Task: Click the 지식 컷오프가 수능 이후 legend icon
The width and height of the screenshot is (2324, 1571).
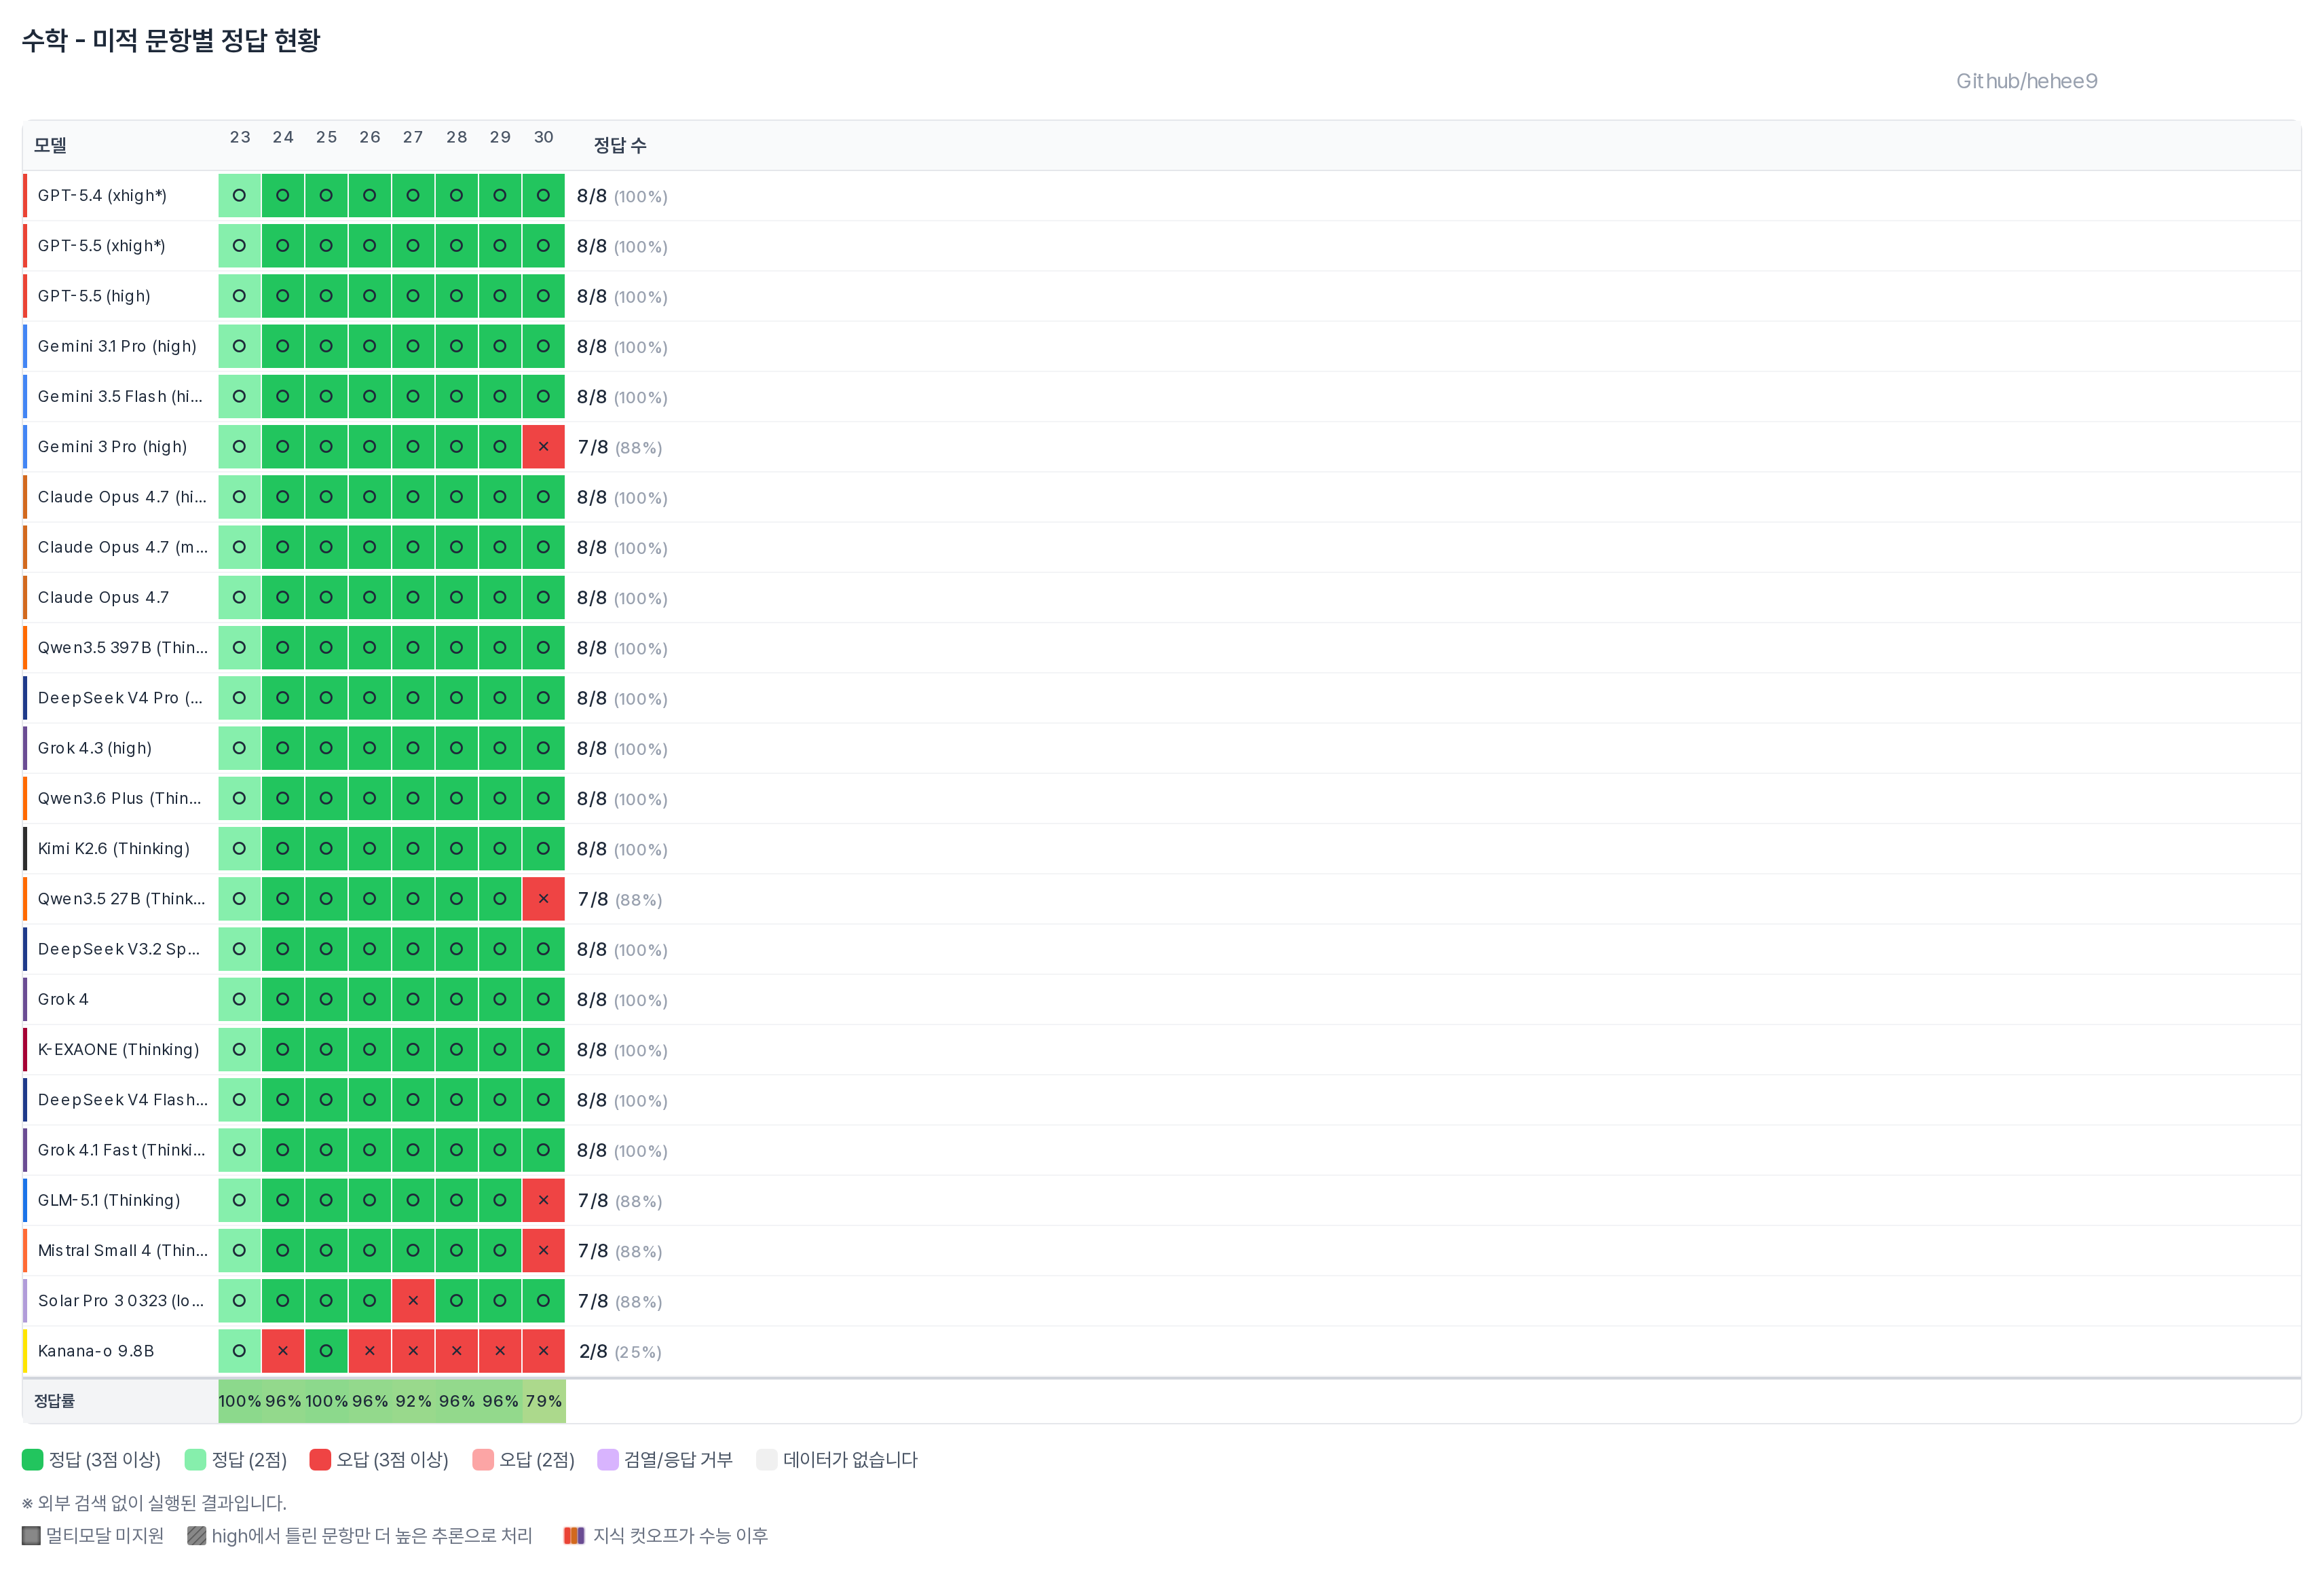Action: click(x=574, y=1535)
